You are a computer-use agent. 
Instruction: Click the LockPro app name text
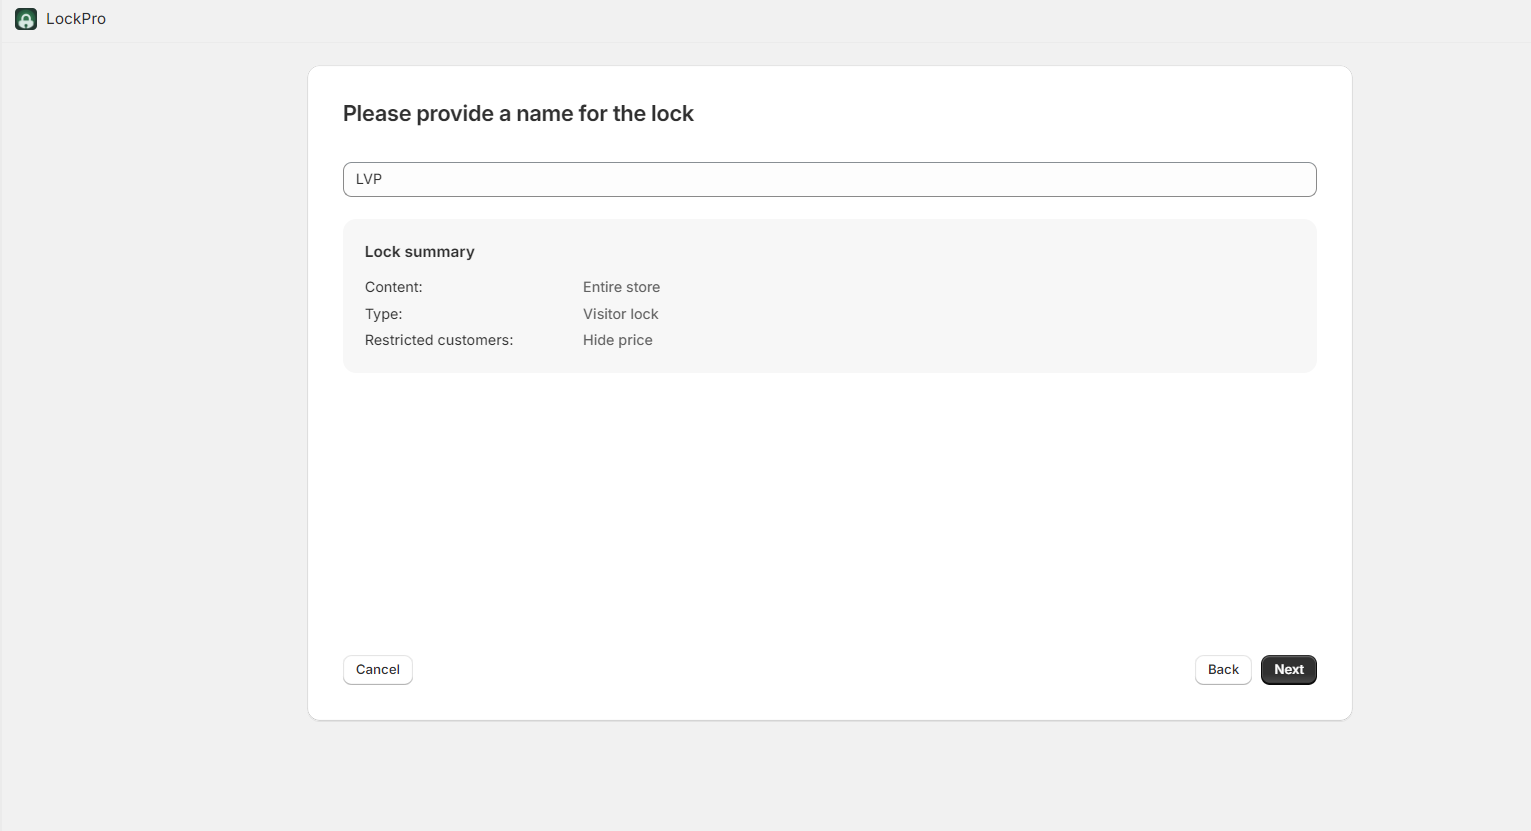pyautogui.click(x=76, y=19)
